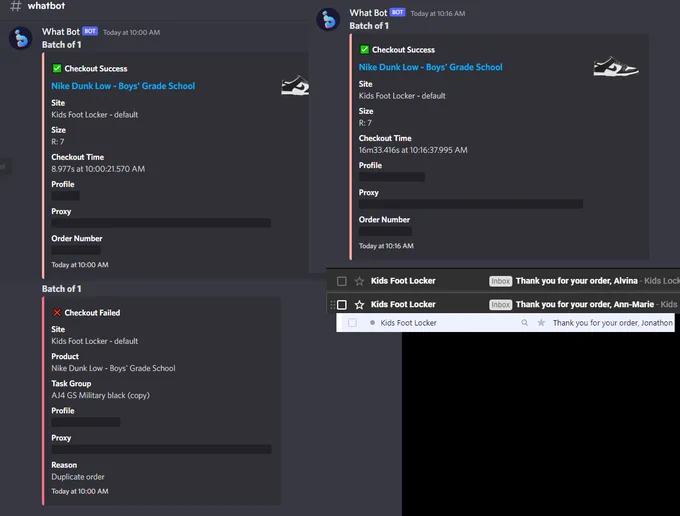This screenshot has height=516, width=680.
Task: Click What Bot username on 10:00 AM message
Action: pos(61,32)
